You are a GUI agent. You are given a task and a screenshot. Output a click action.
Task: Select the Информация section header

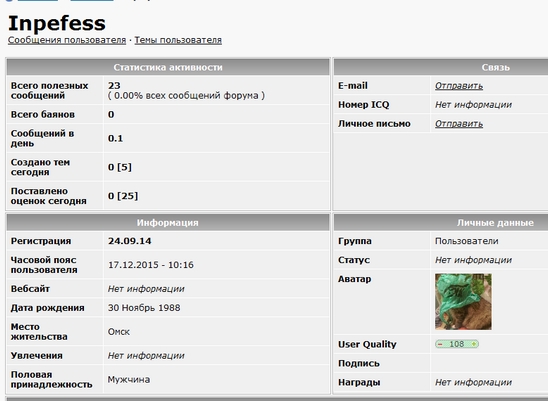168,223
